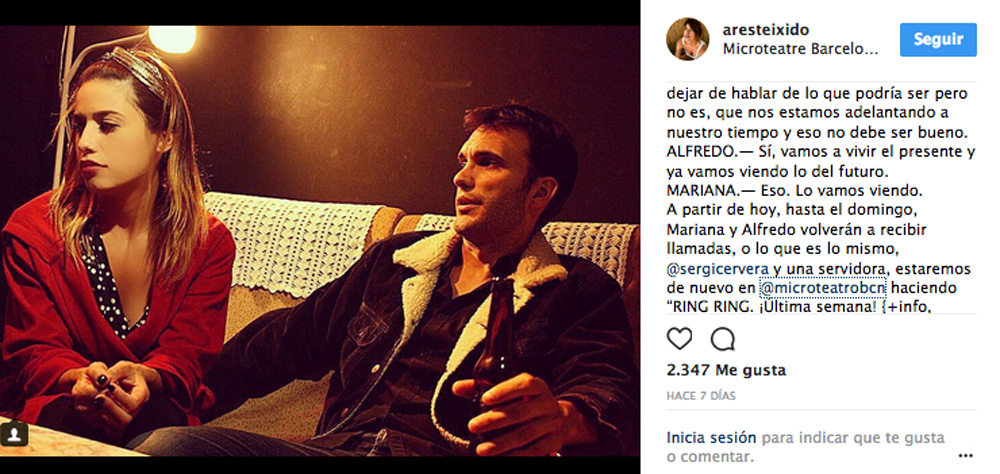
Task: Follow the account with the Seguir button
Action: coord(938,40)
